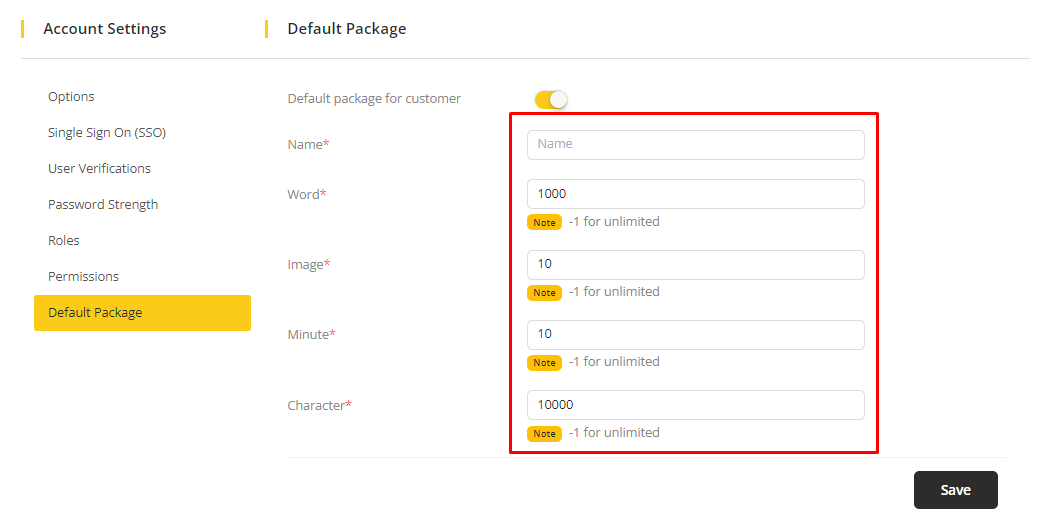1037x532 pixels.
Task: Open the Options settings section
Action: pyautogui.click(x=71, y=97)
